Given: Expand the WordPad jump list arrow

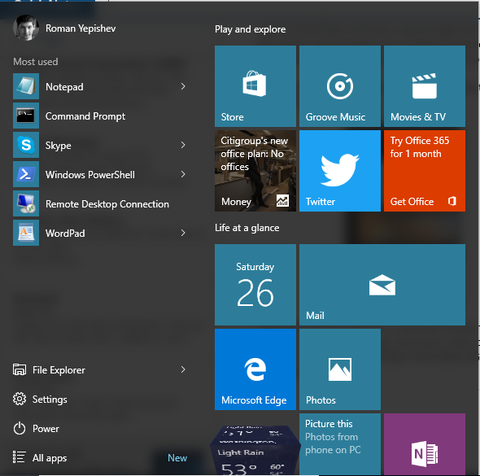Looking at the screenshot, I should pyautogui.click(x=183, y=233).
